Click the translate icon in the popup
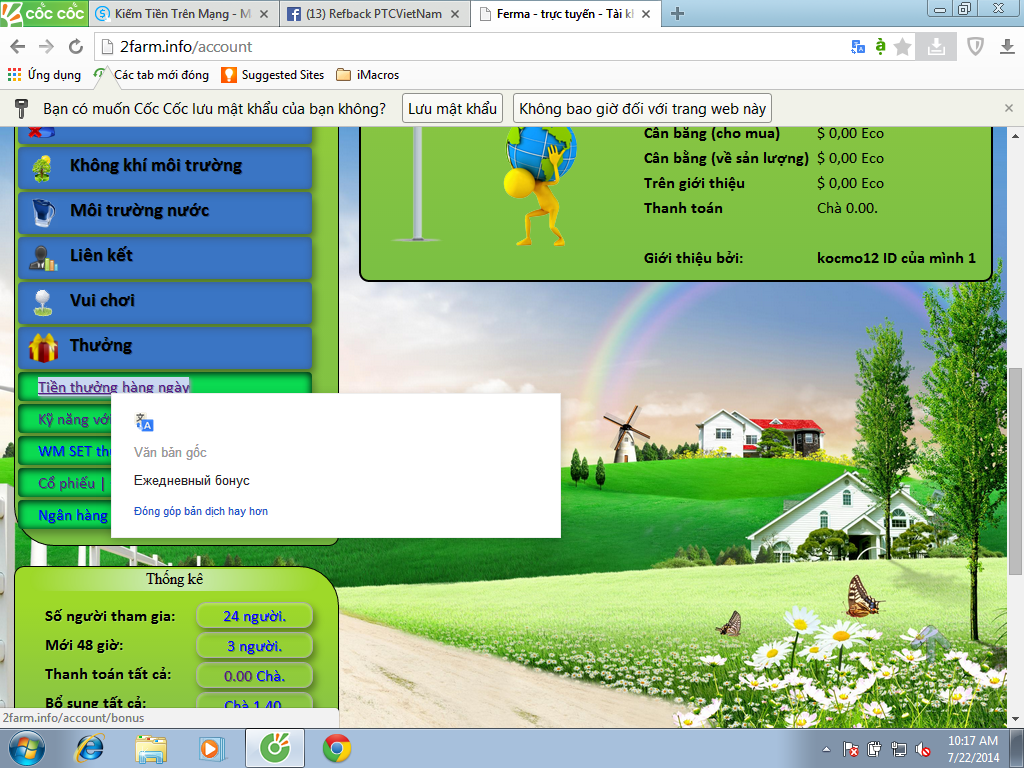Screen dimensions: 1024x768 point(144,423)
